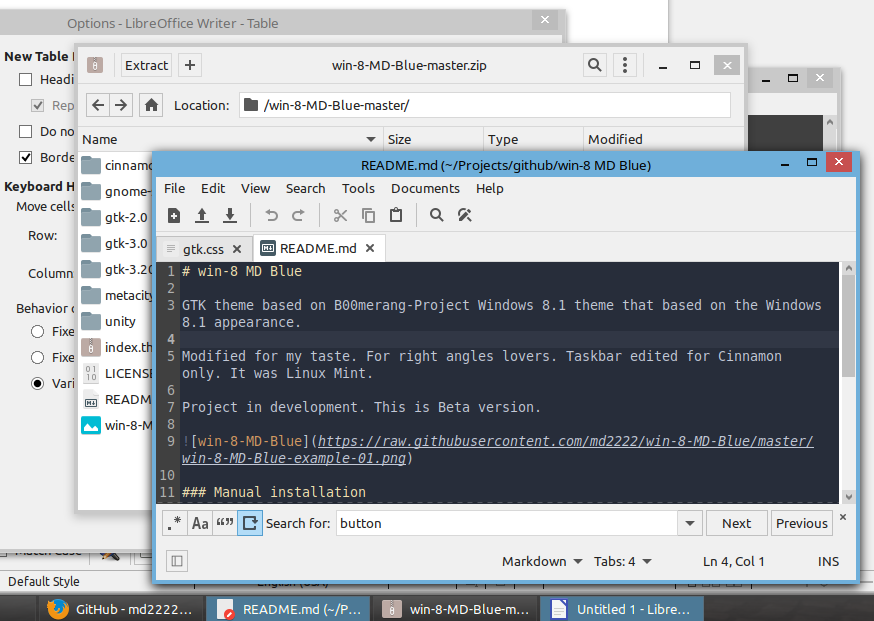This screenshot has height=621, width=874.
Task: Switch to win-8-MD-Blue archive taskbar entry
Action: coord(455,609)
